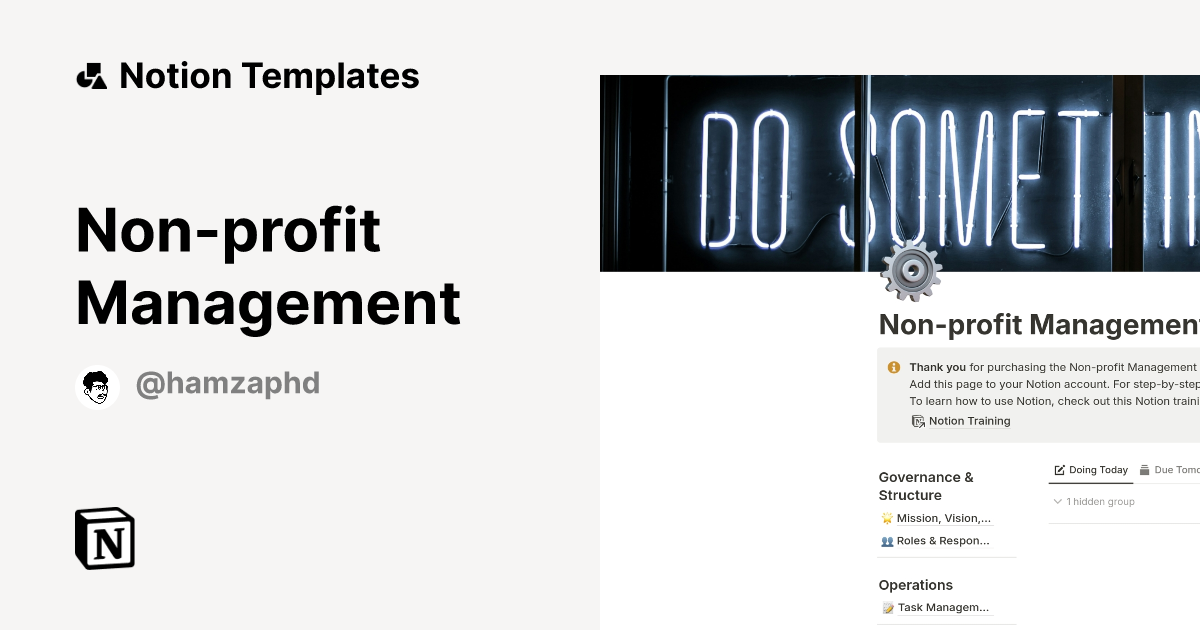1200x630 pixels.
Task: Click the people emoji beside Roles
Action: click(887, 541)
